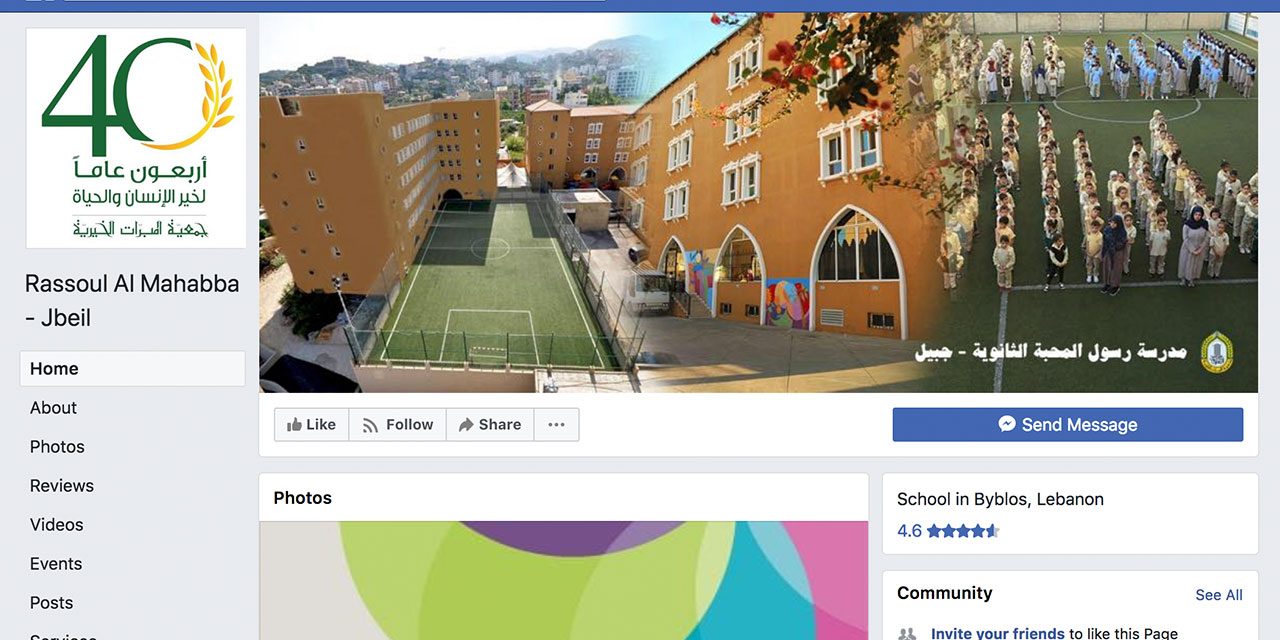1280x640 pixels.
Task: Click the Share arrow icon
Action: click(x=466, y=425)
